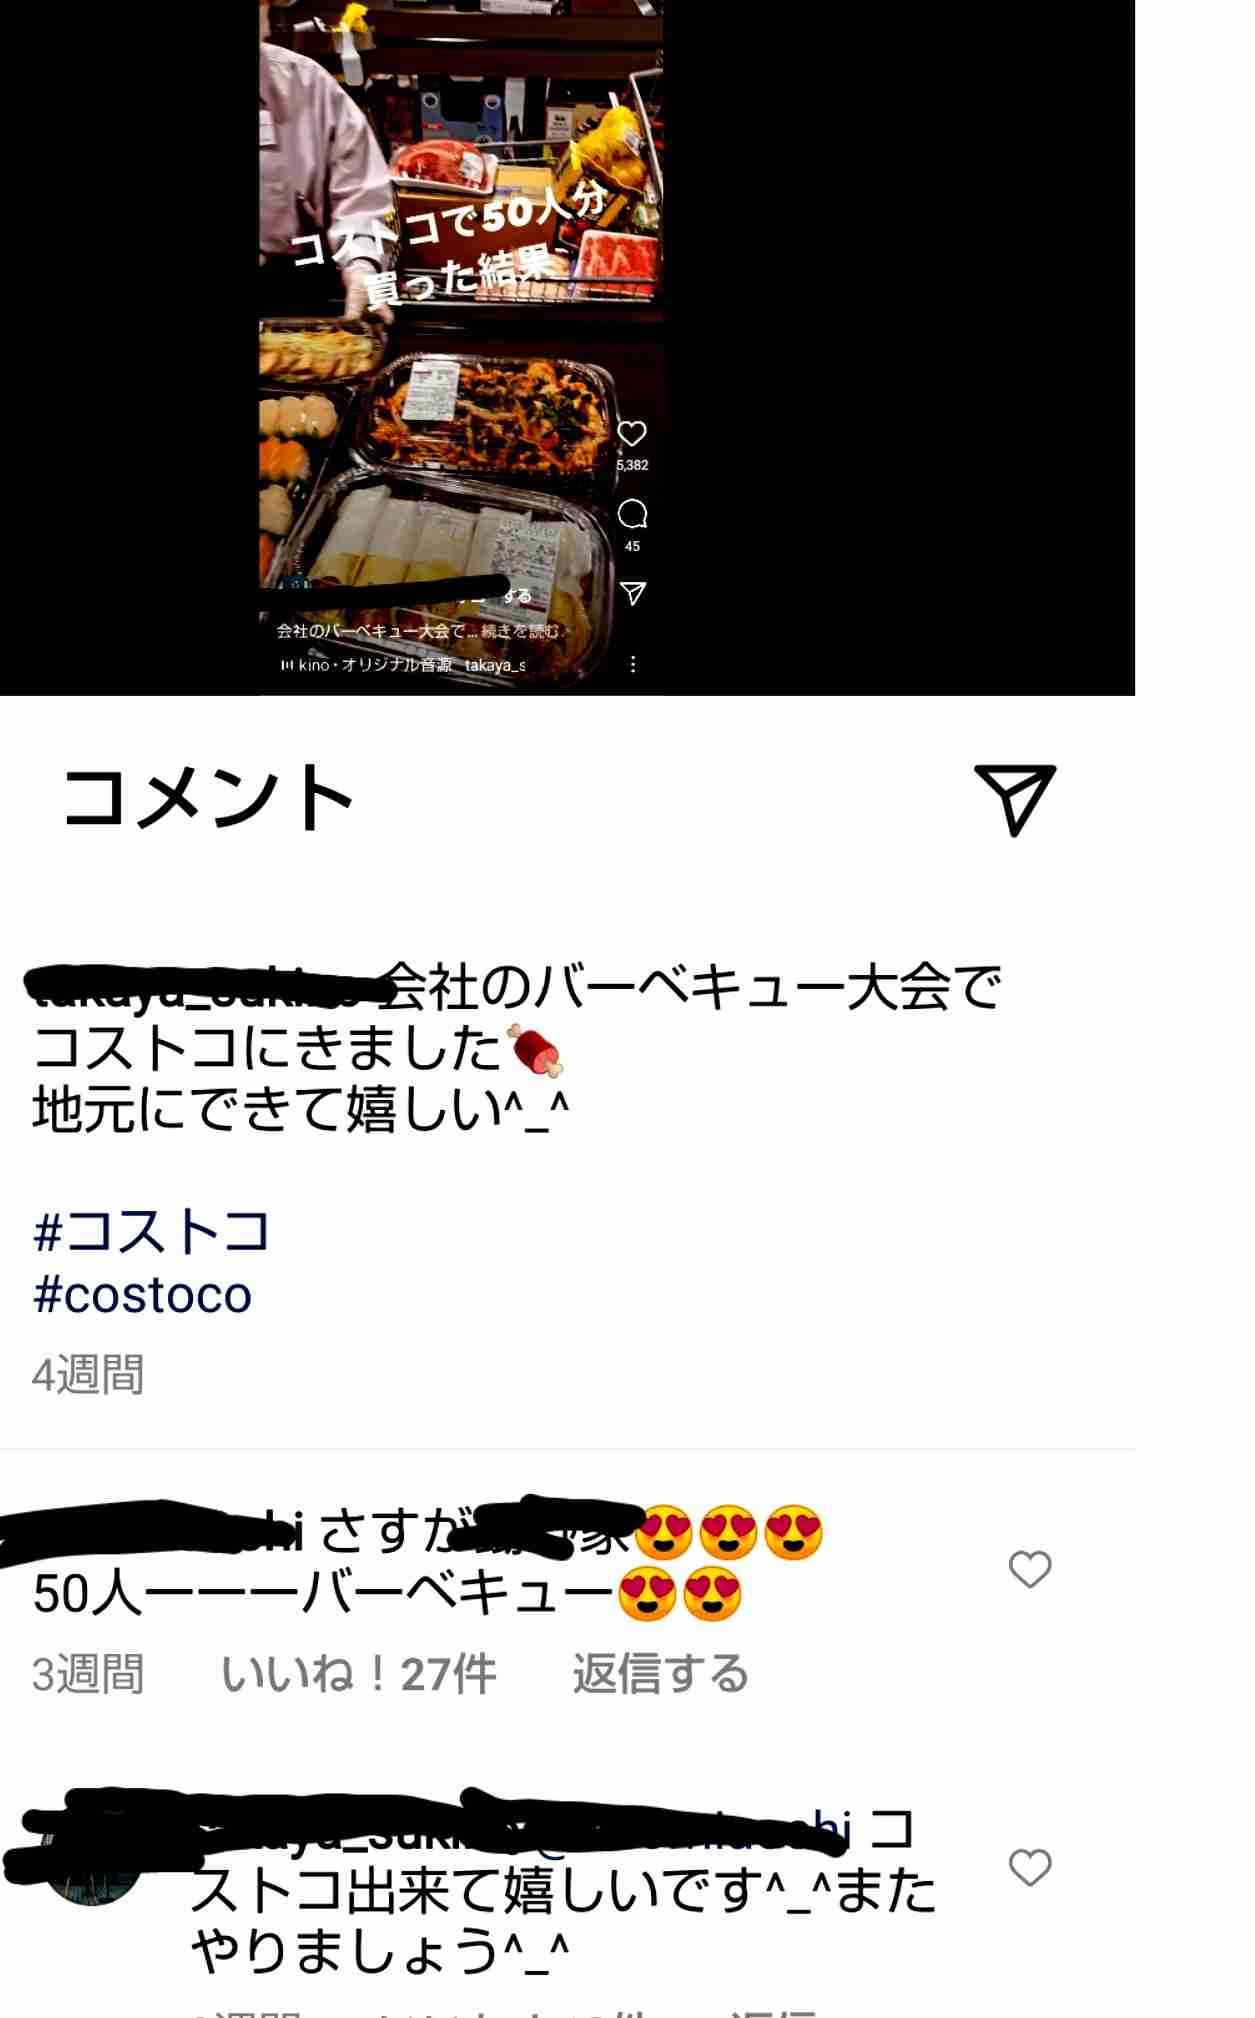Tap the 45 comments count

tap(632, 546)
